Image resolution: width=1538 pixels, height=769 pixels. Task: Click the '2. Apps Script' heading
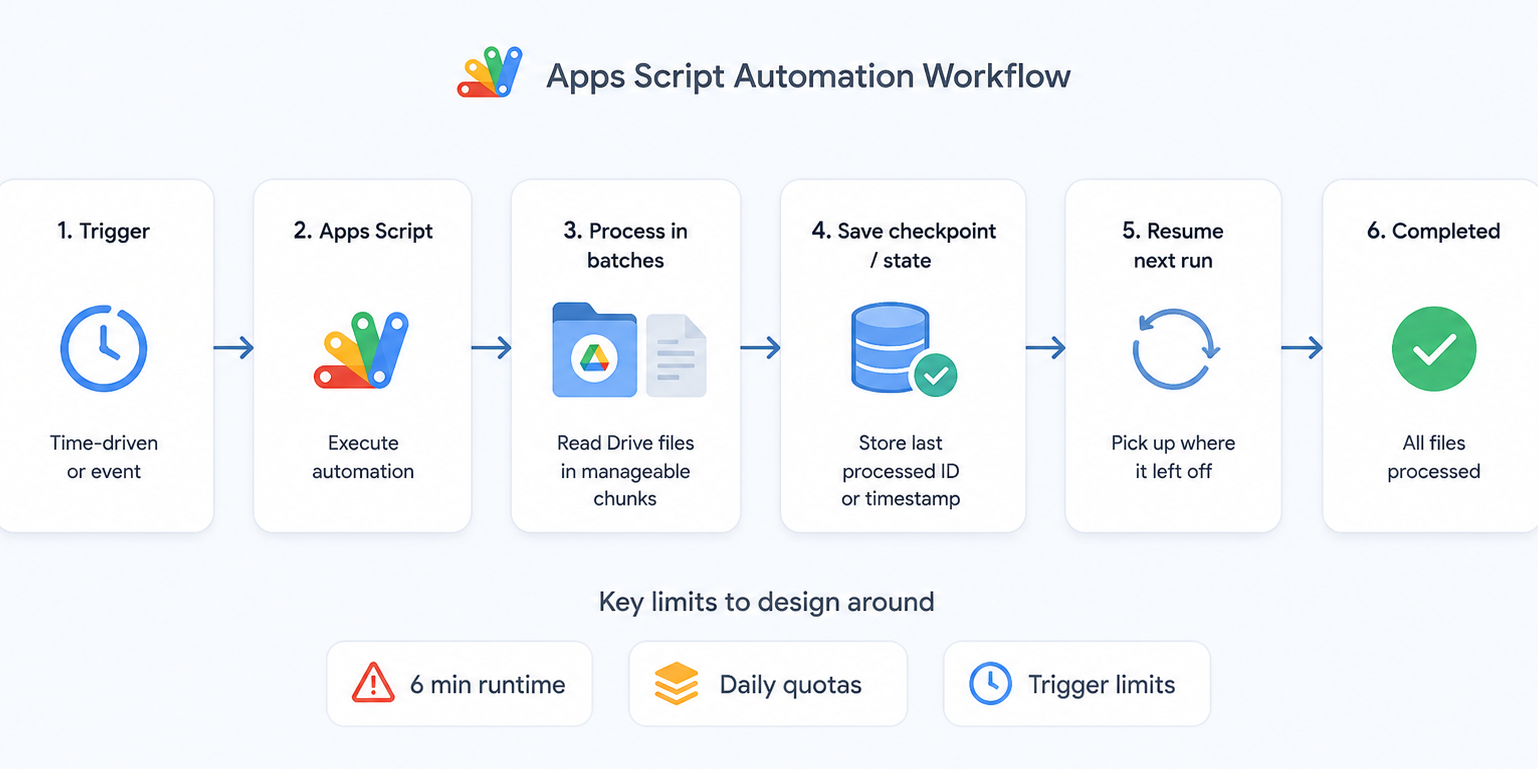point(363,232)
